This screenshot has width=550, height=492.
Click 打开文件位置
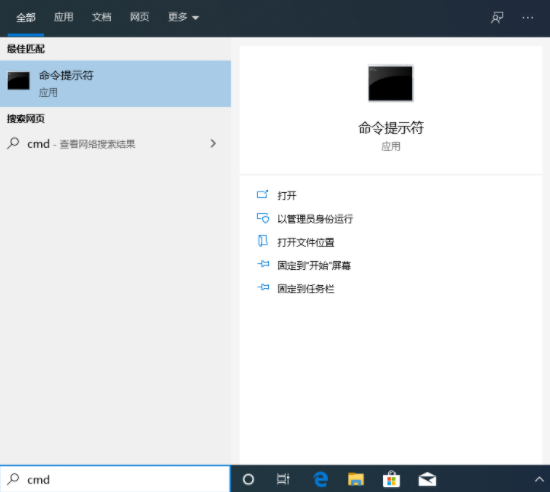click(306, 242)
